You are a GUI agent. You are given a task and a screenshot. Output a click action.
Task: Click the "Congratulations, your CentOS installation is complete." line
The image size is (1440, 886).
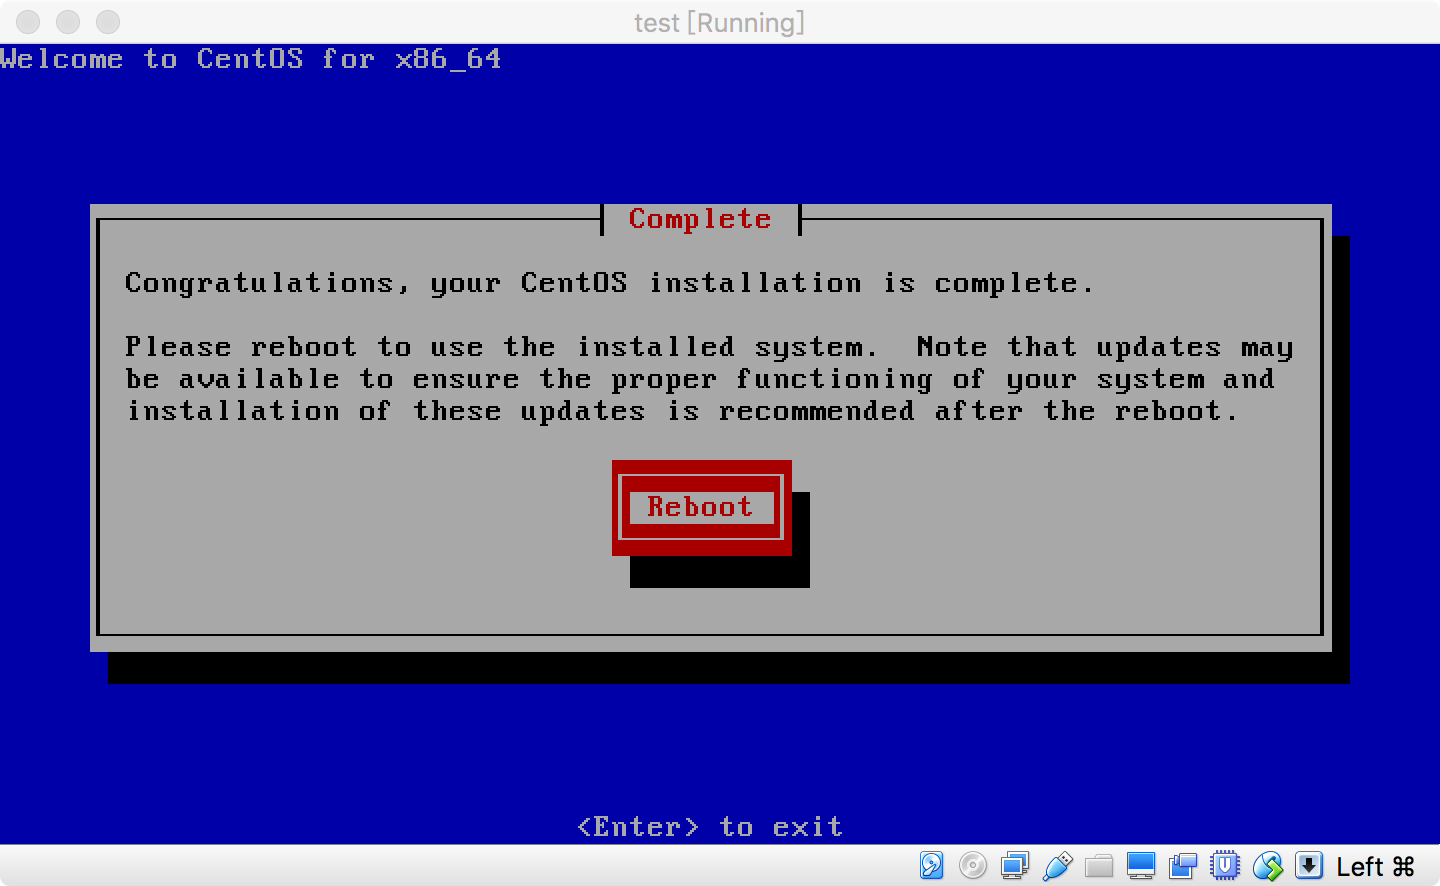(x=609, y=283)
